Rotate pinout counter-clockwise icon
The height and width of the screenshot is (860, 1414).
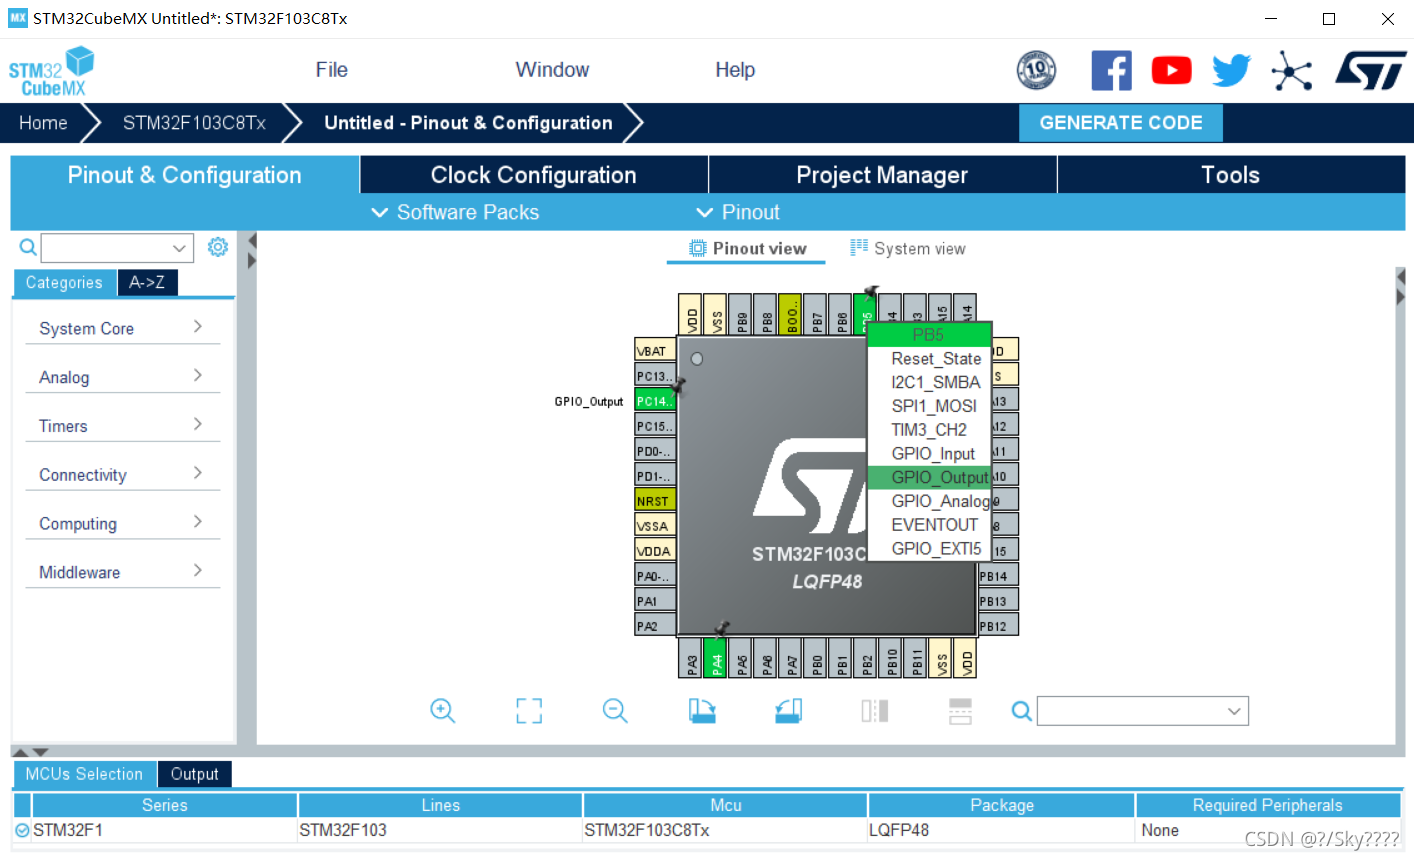click(x=788, y=711)
